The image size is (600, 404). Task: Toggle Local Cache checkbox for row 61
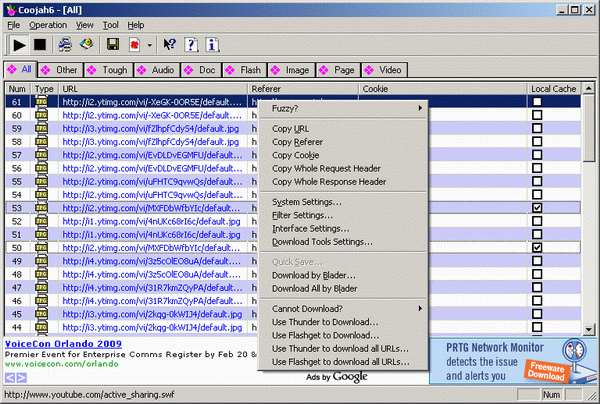[537, 101]
